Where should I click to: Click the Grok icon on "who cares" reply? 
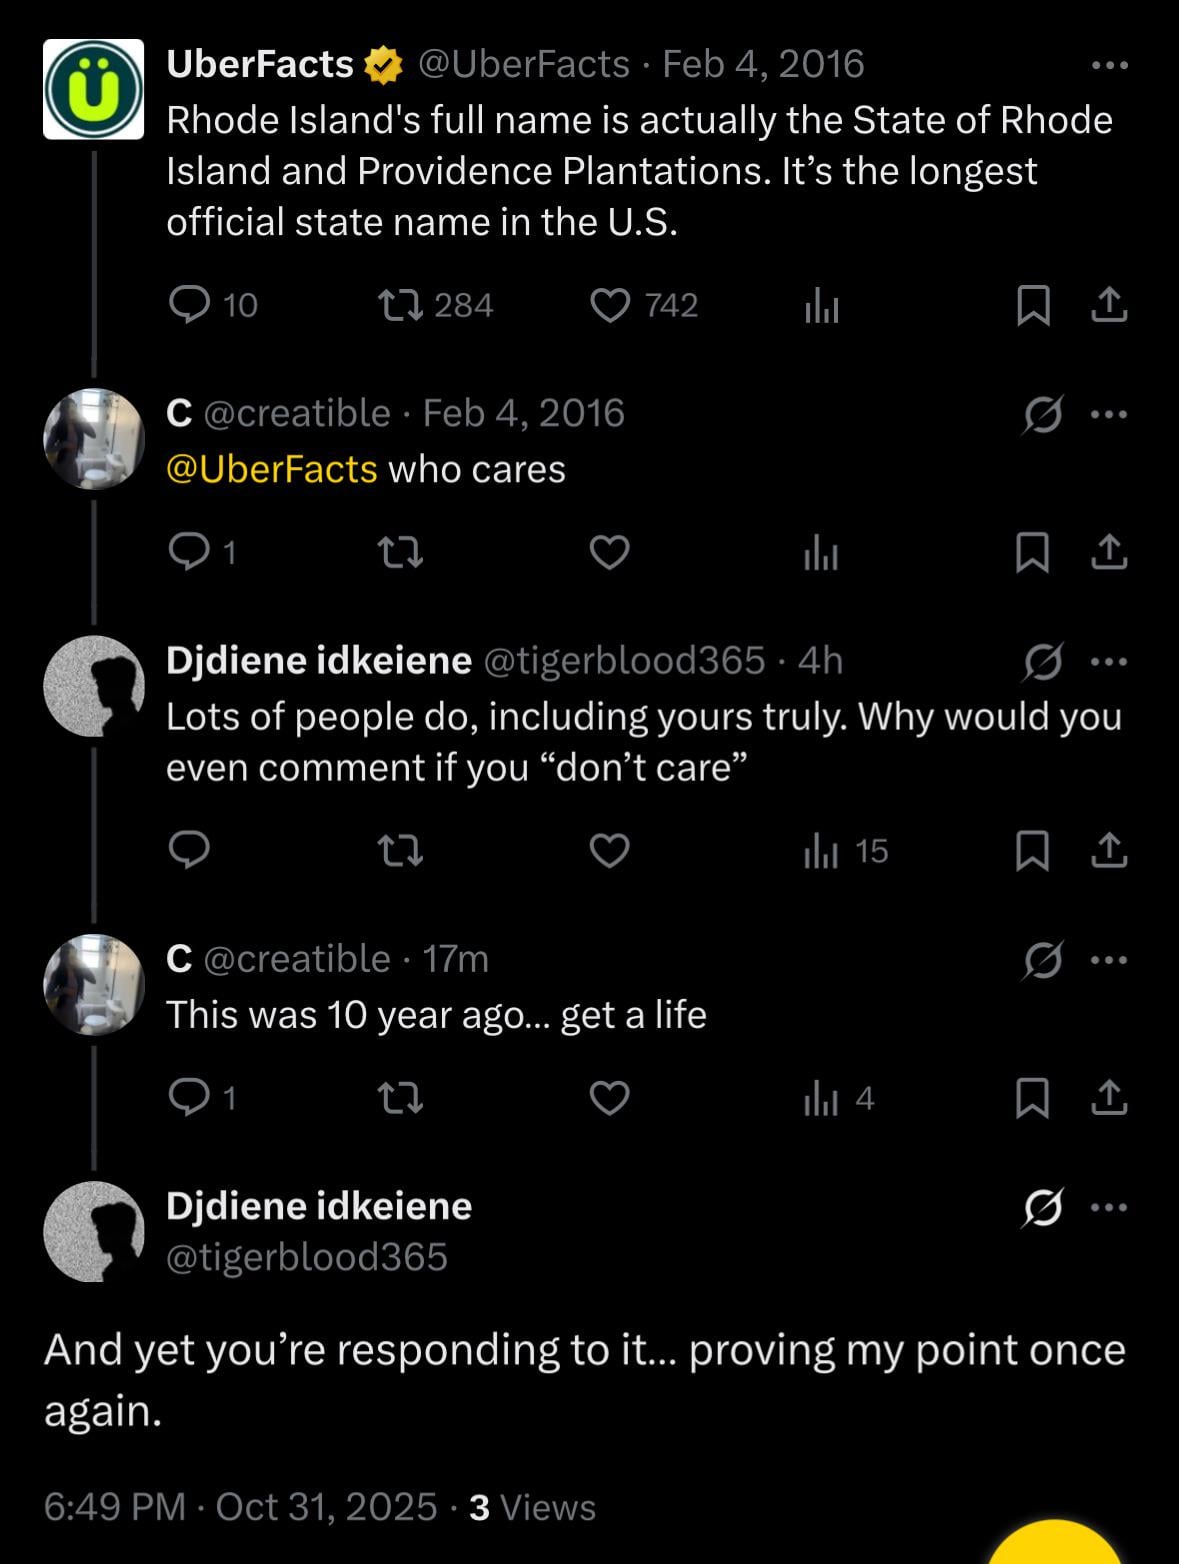click(x=1042, y=414)
